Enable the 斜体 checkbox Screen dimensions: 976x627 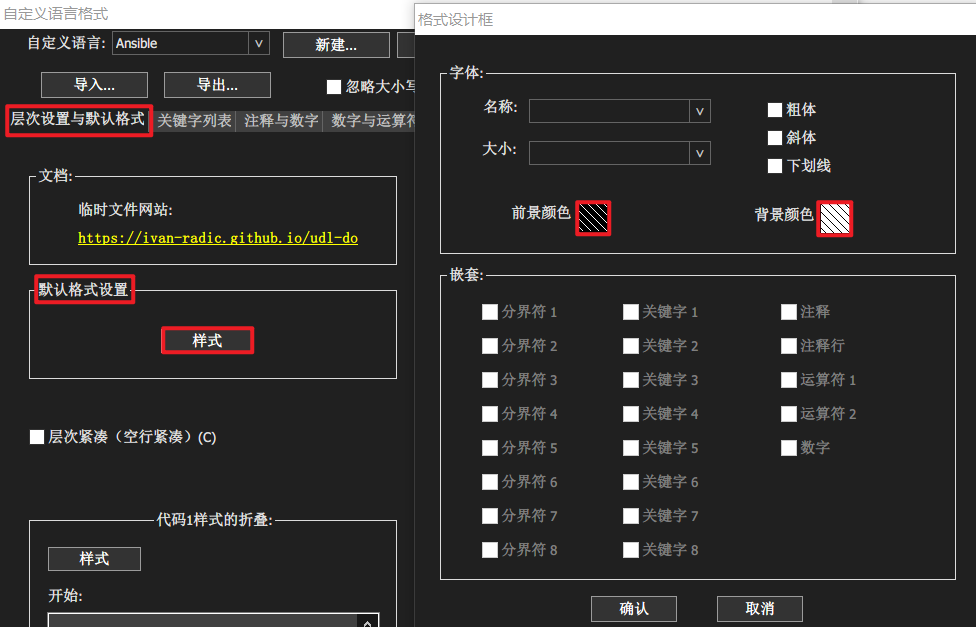pyautogui.click(x=775, y=137)
